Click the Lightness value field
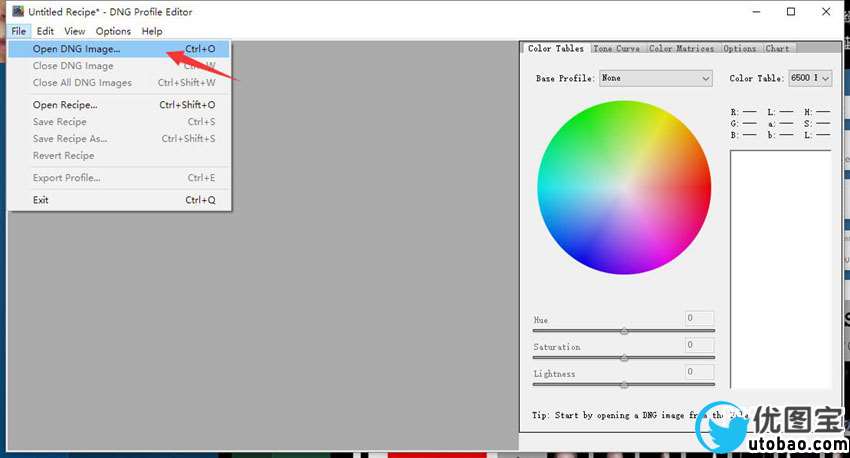 pos(699,372)
